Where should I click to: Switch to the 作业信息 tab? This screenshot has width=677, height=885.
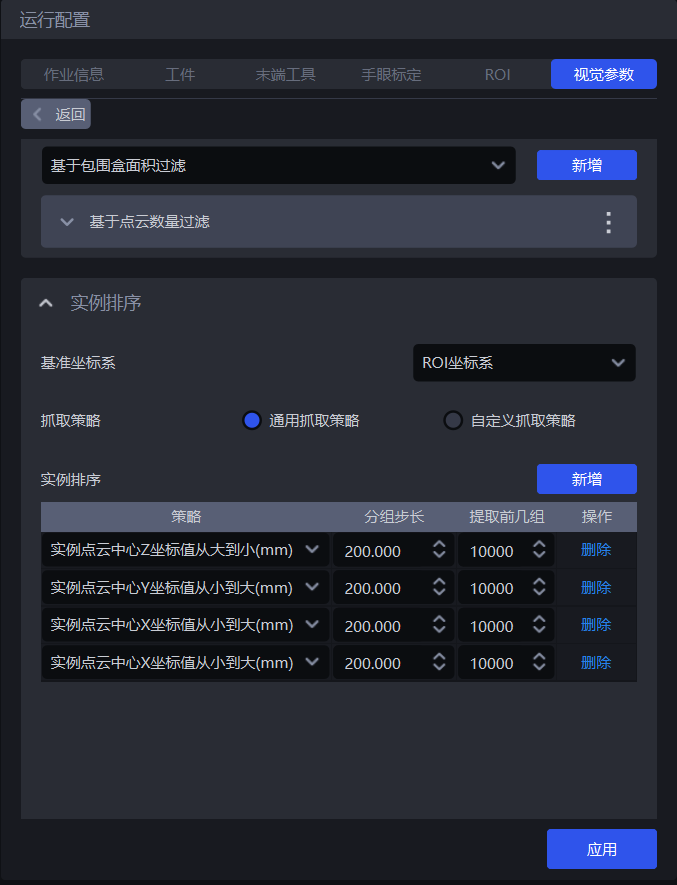pos(74,75)
